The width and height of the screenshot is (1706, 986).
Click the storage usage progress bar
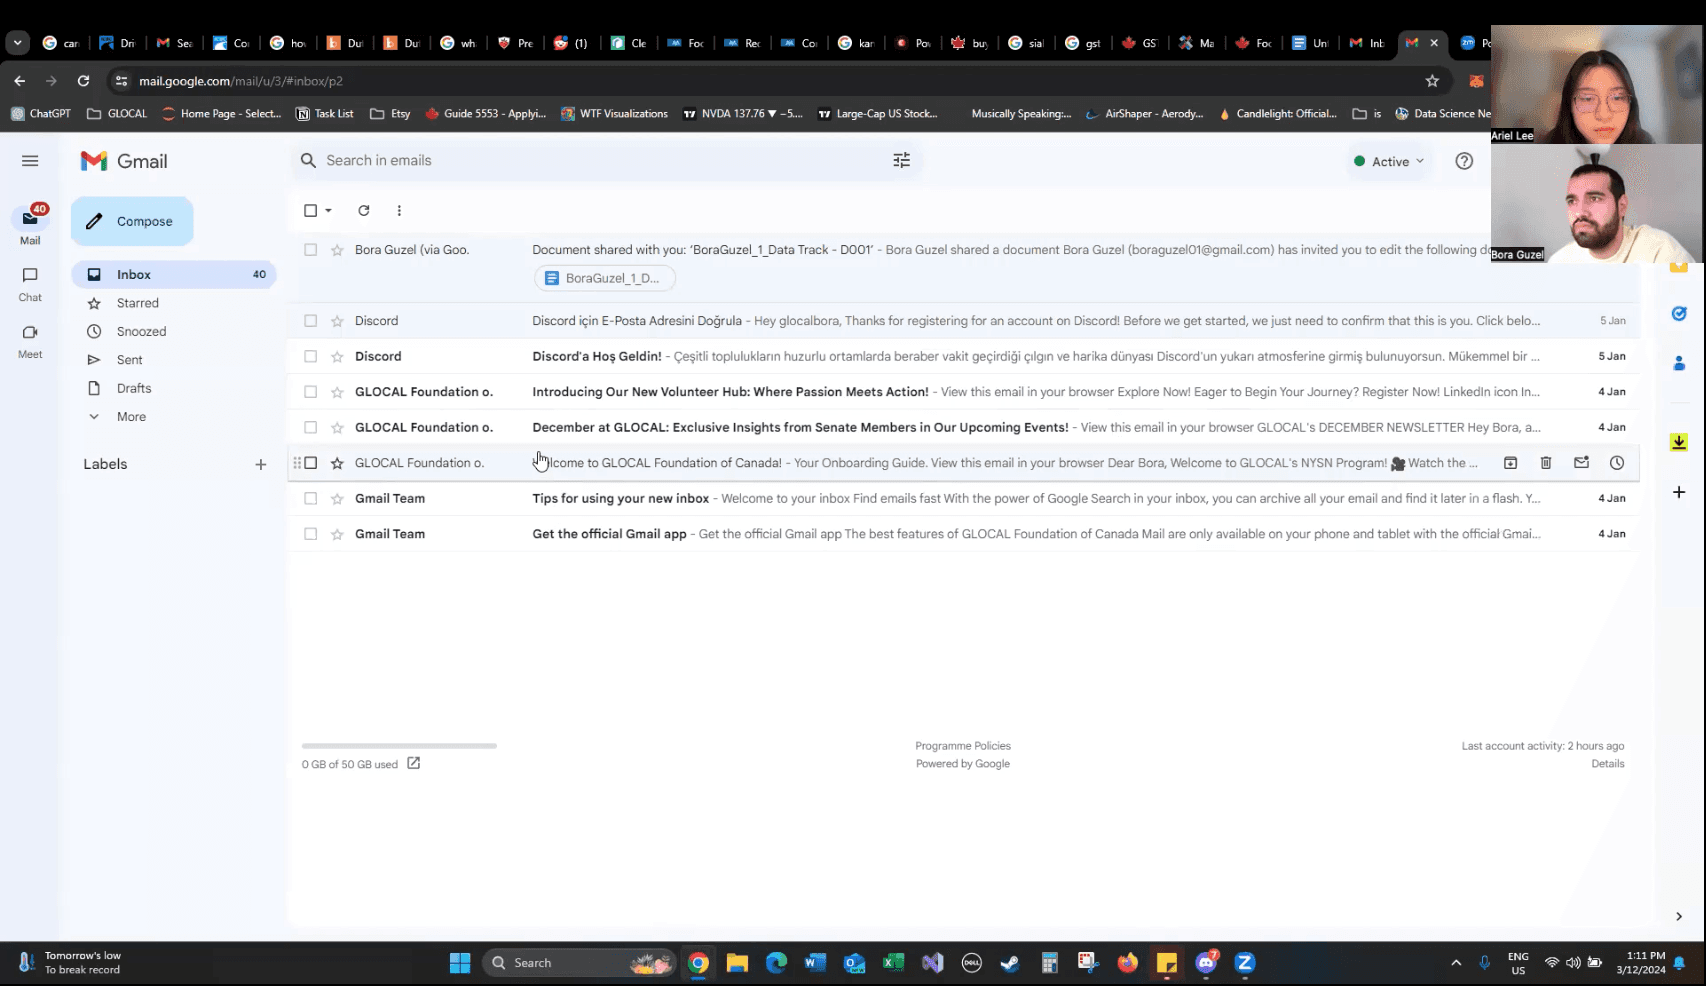tap(399, 746)
